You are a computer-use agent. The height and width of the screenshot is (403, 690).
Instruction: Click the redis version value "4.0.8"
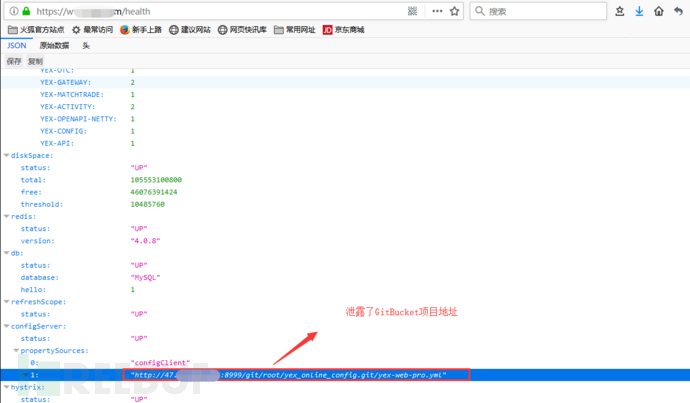146,241
